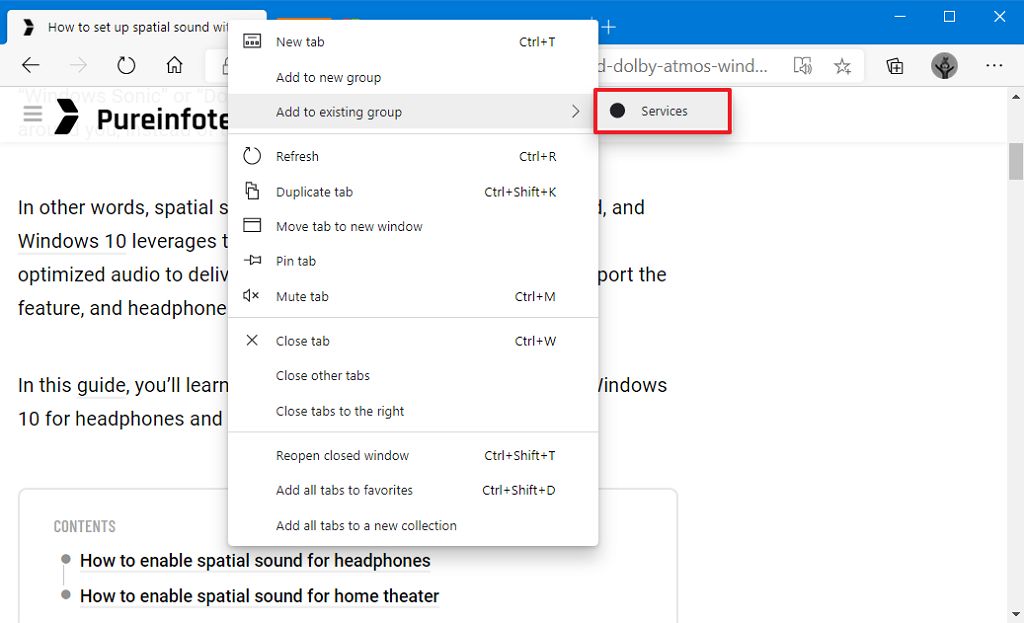The height and width of the screenshot is (623, 1024).
Task: Click the browser Forward arrow
Action: click(x=78, y=65)
